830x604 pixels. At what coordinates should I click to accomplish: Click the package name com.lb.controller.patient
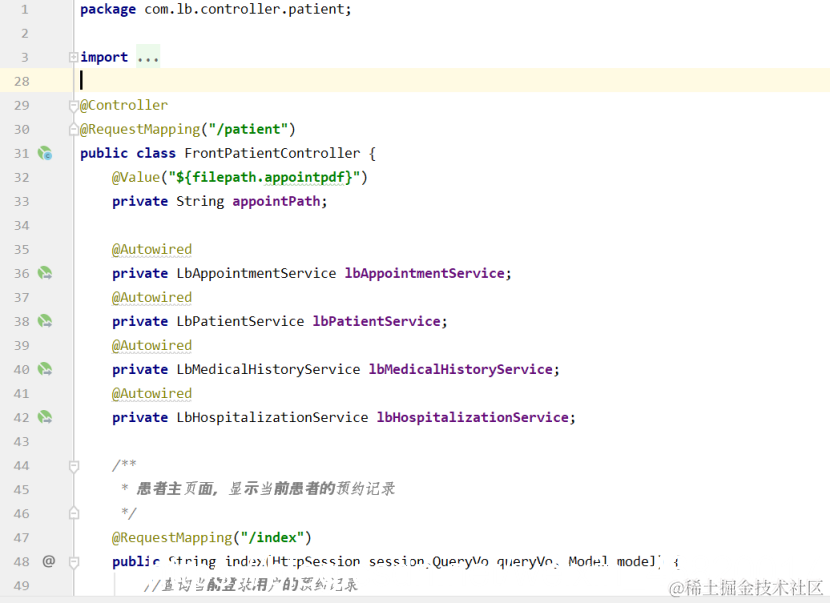(x=246, y=10)
